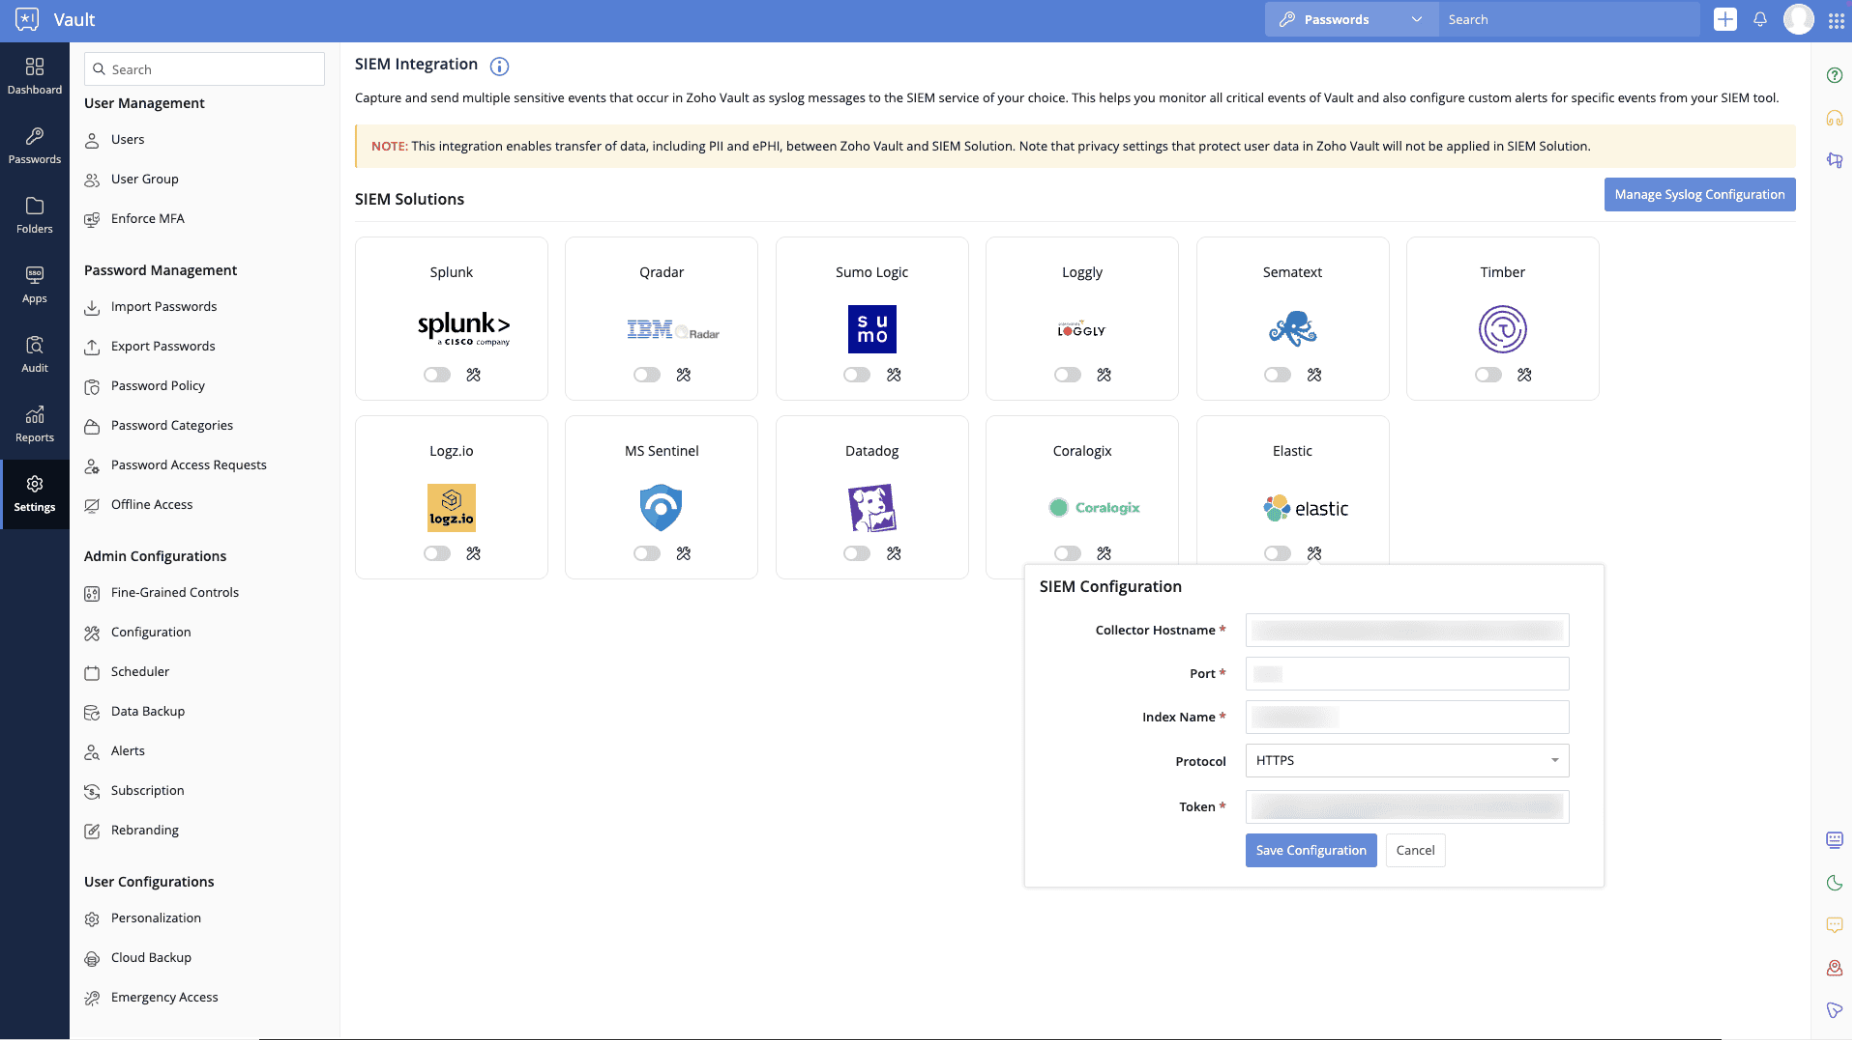The height and width of the screenshot is (1040, 1852).
Task: Open Import Passwords link
Action: click(x=163, y=307)
